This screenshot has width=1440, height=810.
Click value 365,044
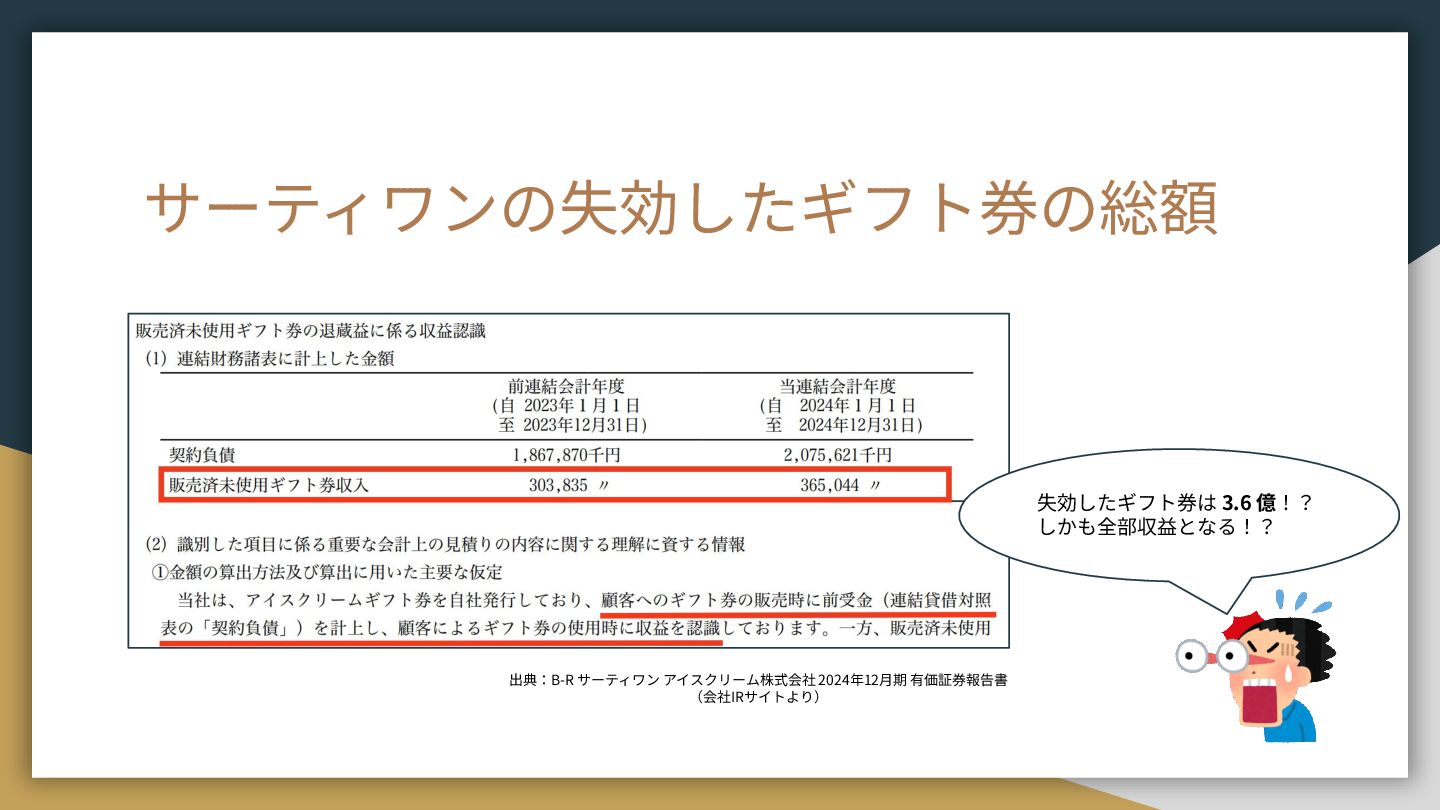pyautogui.click(x=832, y=485)
